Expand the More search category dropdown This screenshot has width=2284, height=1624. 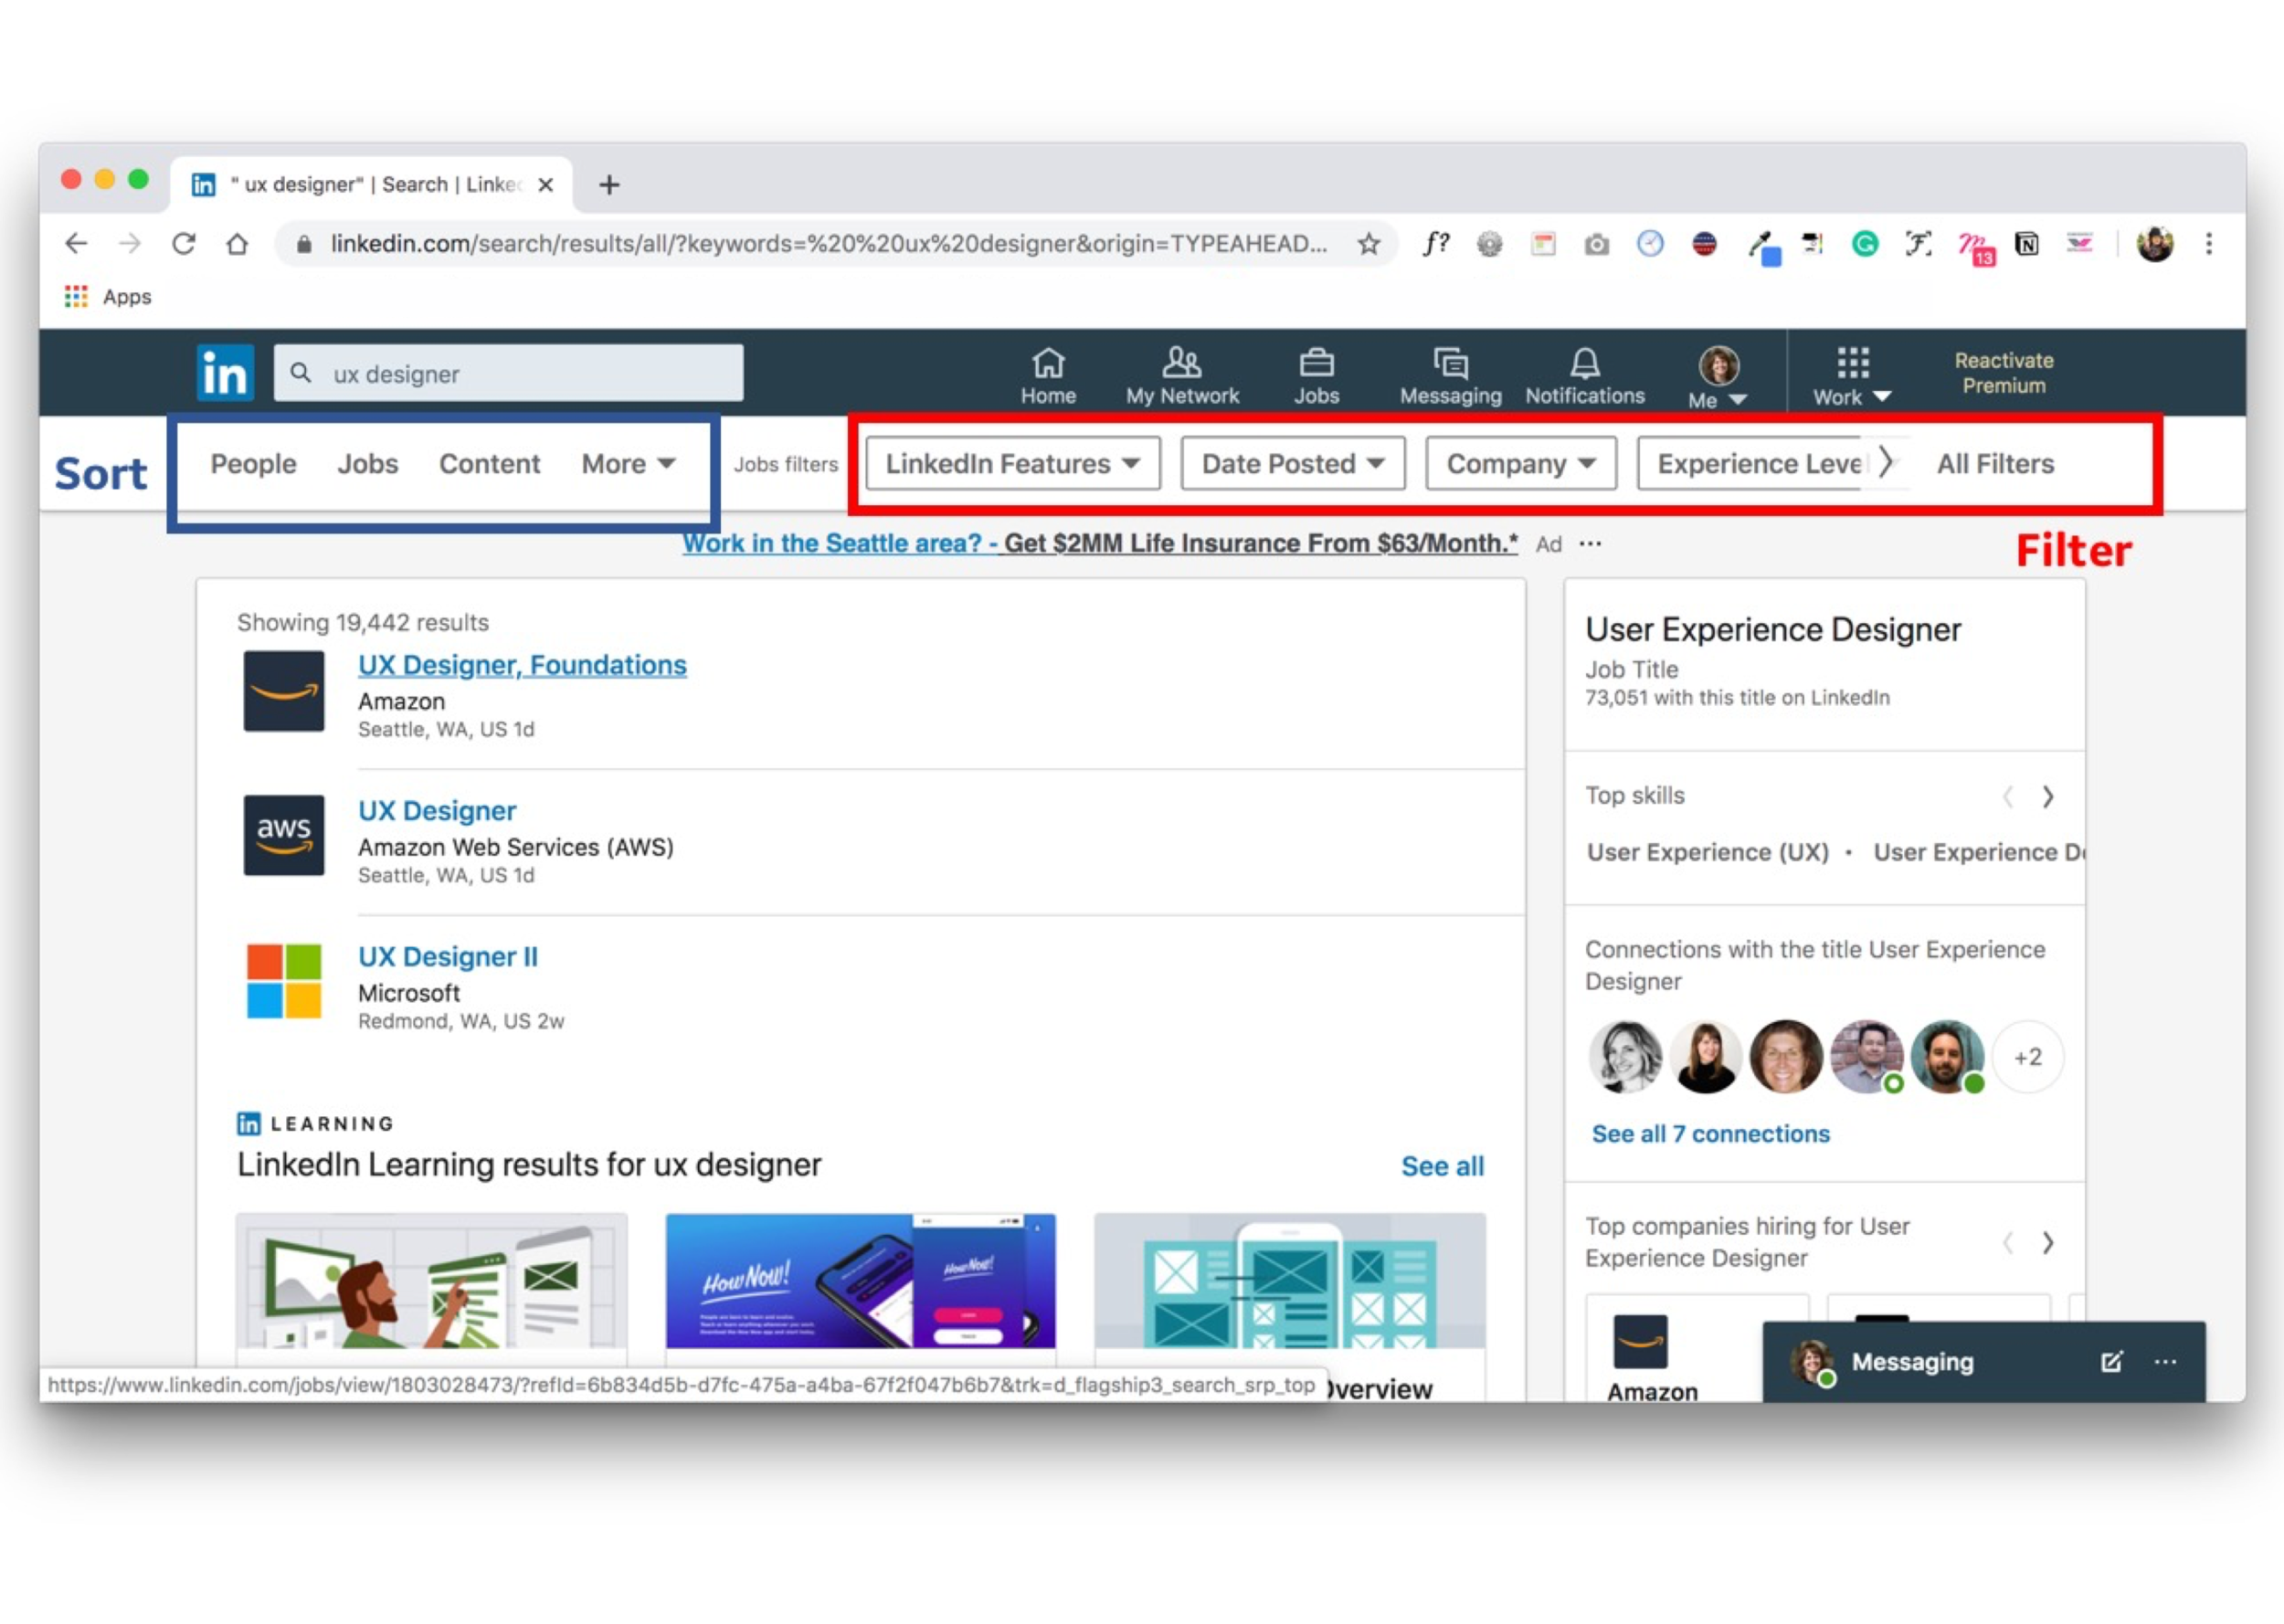coord(629,463)
